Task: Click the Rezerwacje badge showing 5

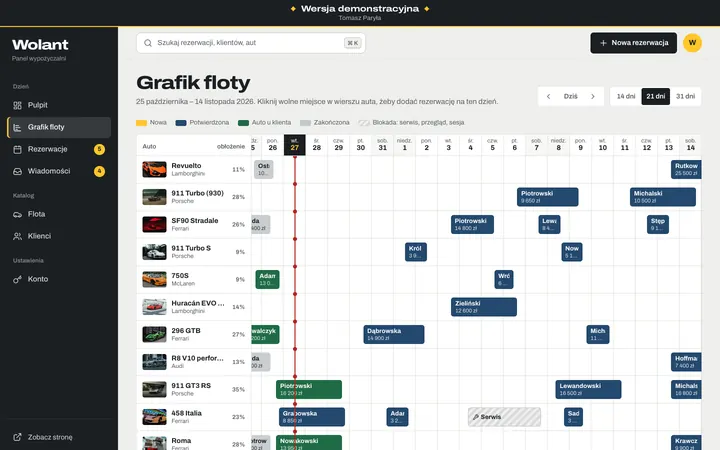Action: pos(99,149)
